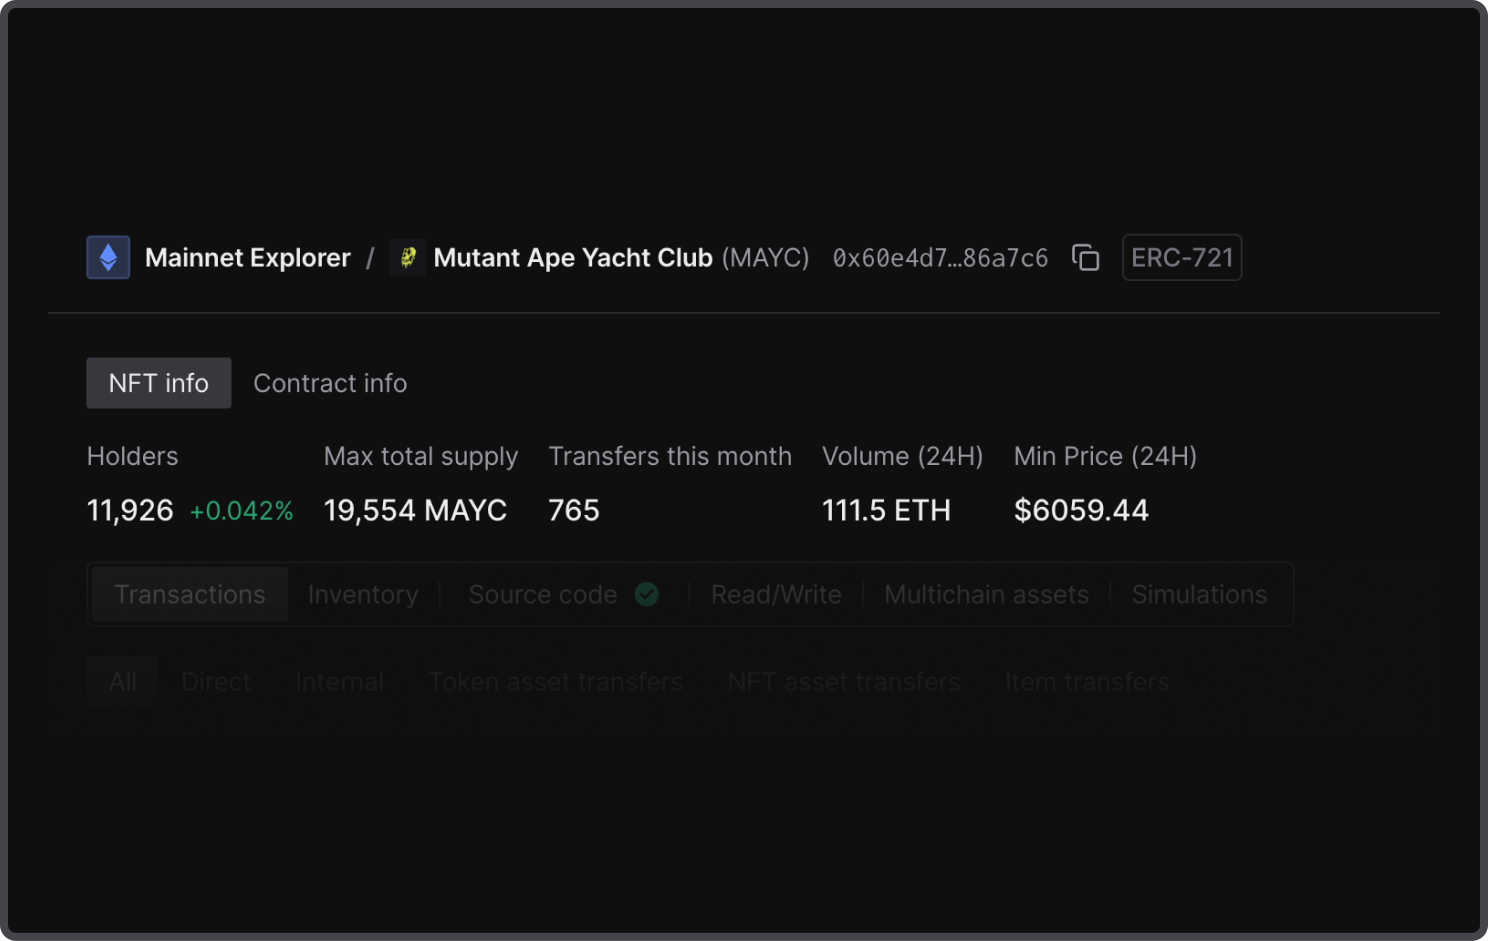Viewport: 1488px width, 941px height.
Task: Select NFT asset transfers filter
Action: (x=844, y=682)
